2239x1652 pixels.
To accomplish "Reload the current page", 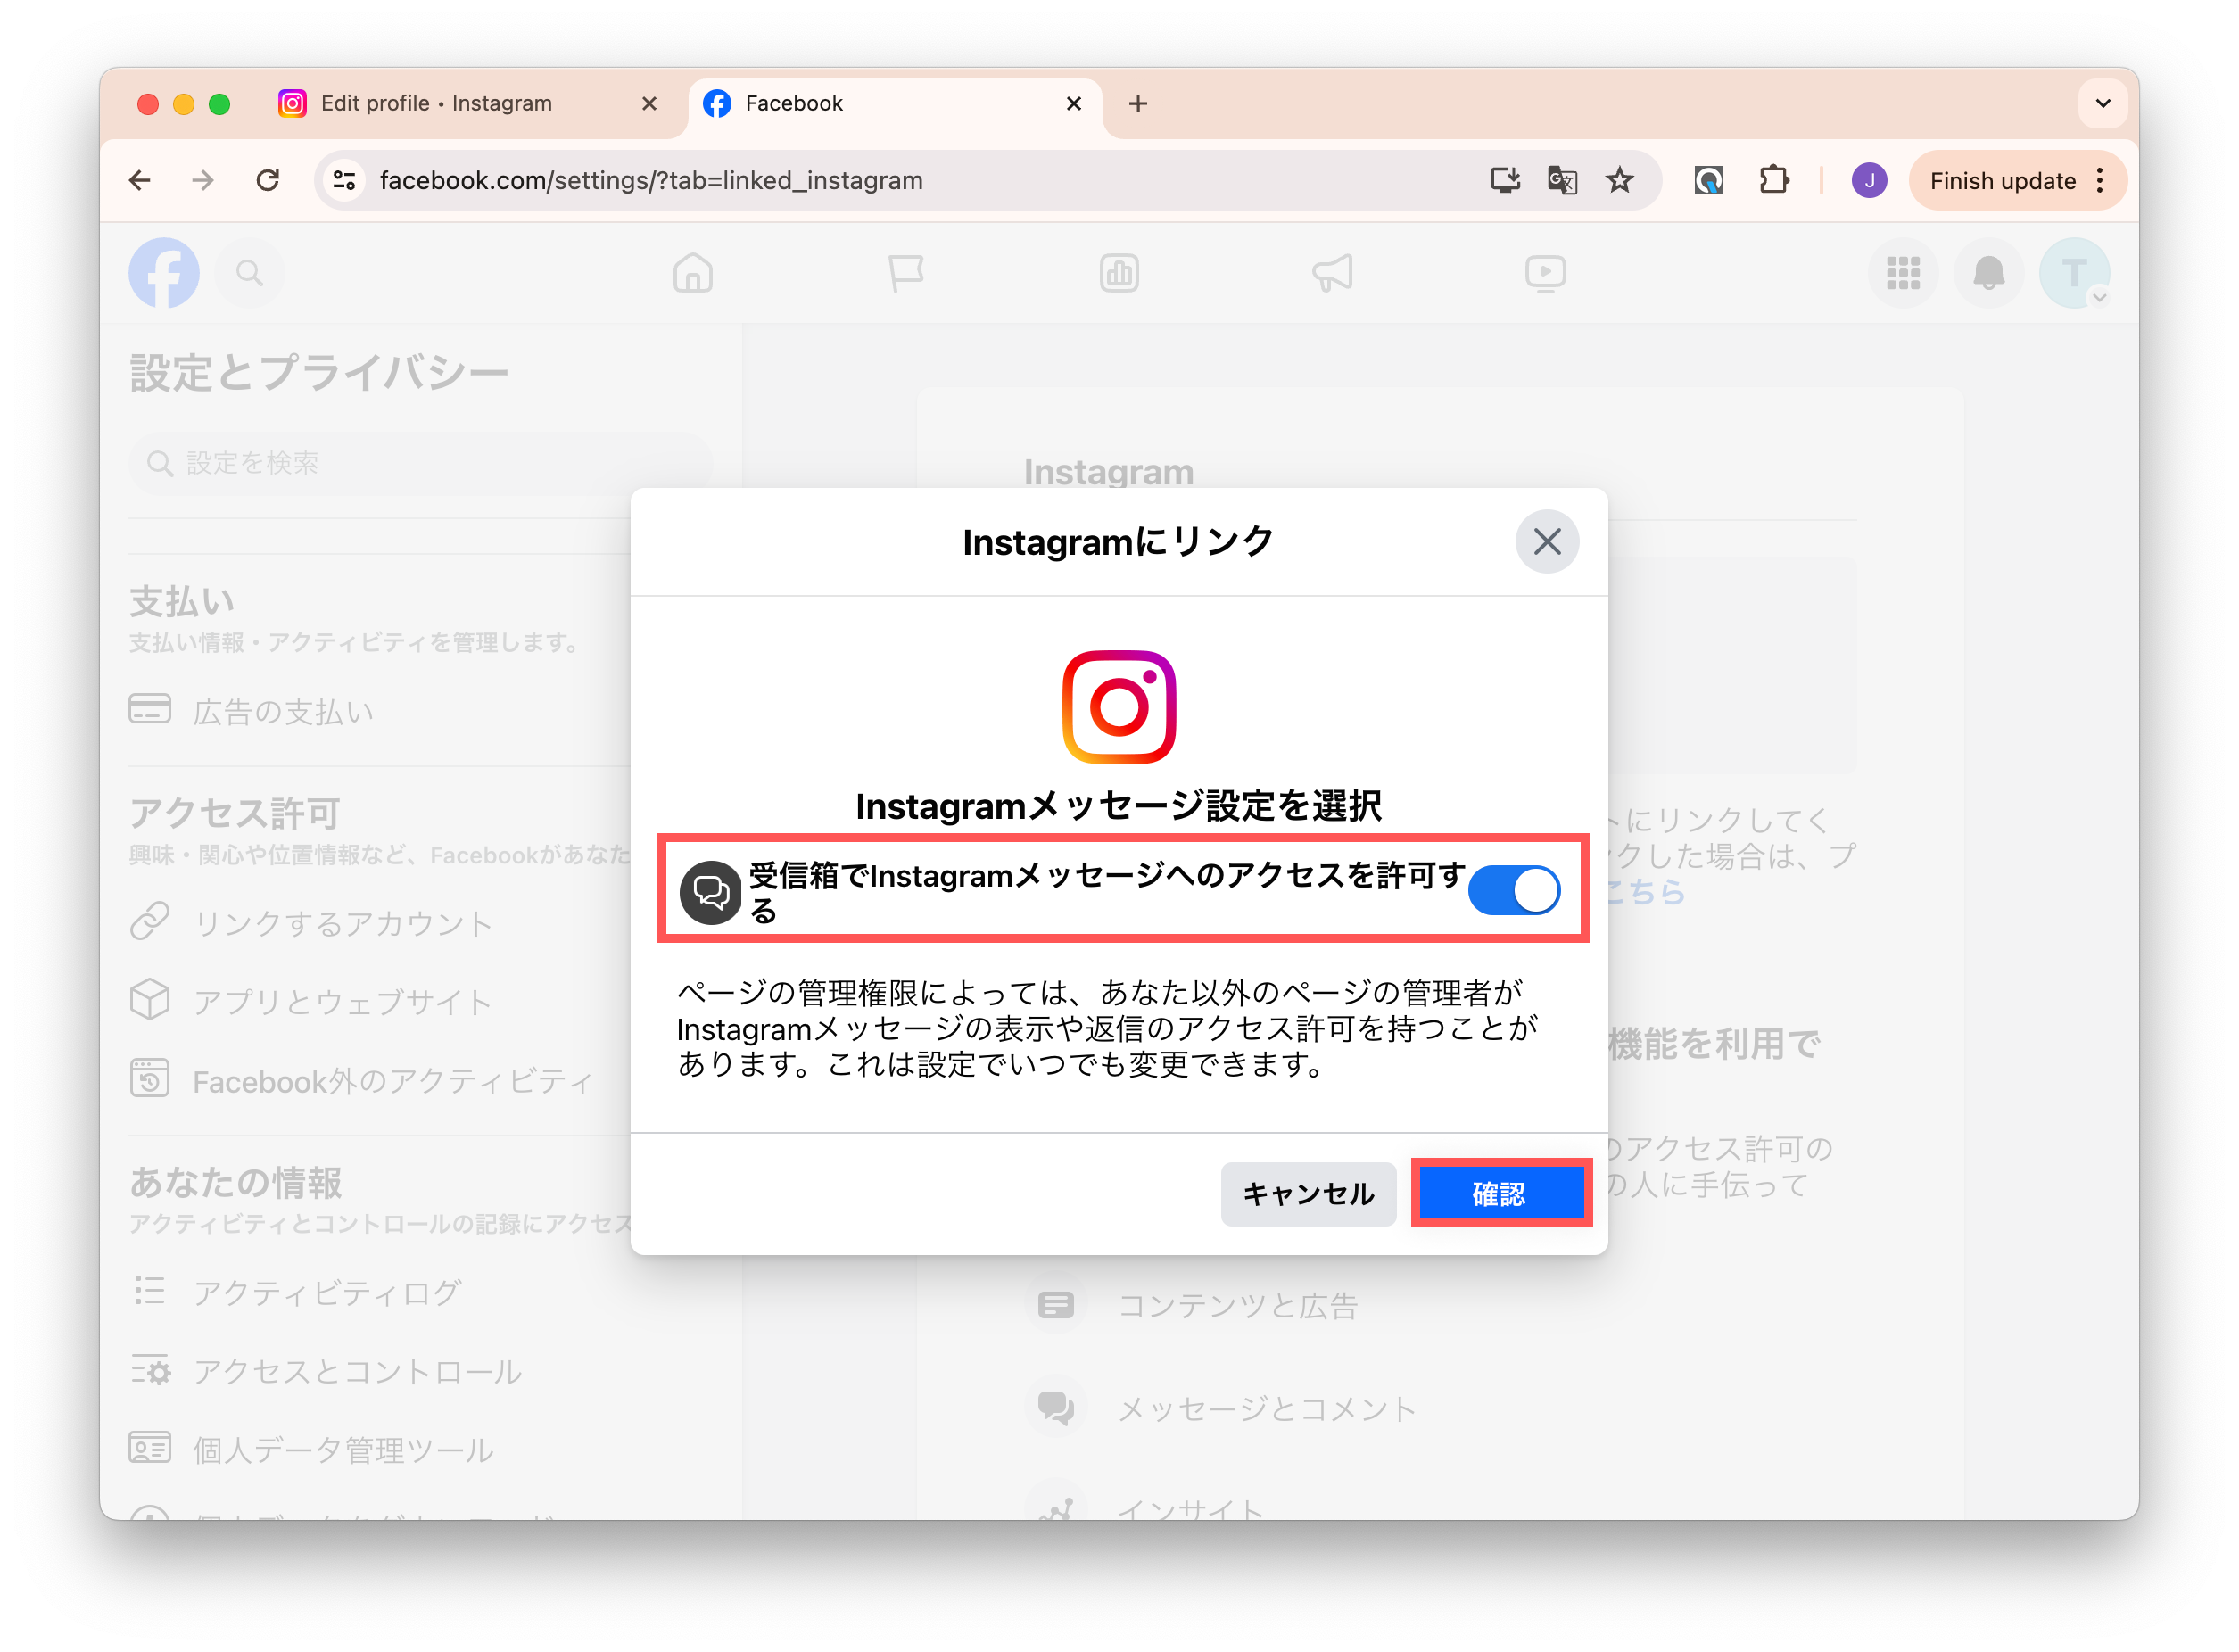I will [x=267, y=180].
